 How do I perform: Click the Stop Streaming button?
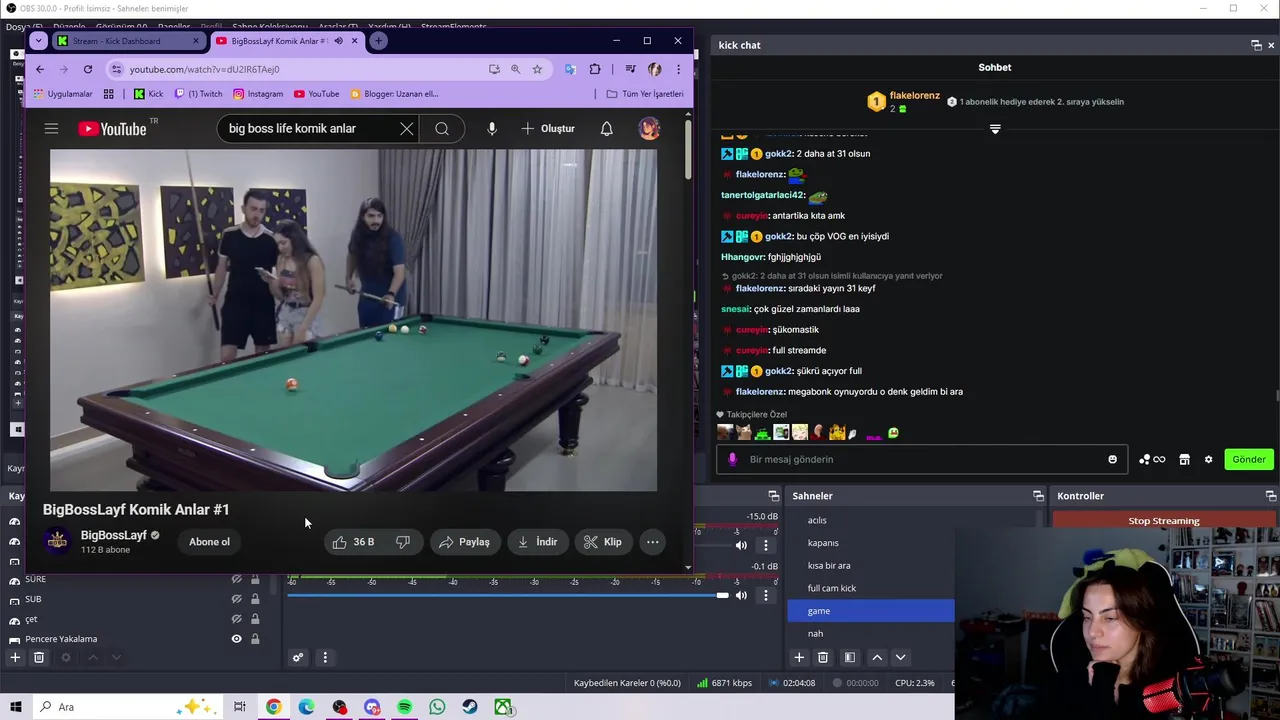1164,520
